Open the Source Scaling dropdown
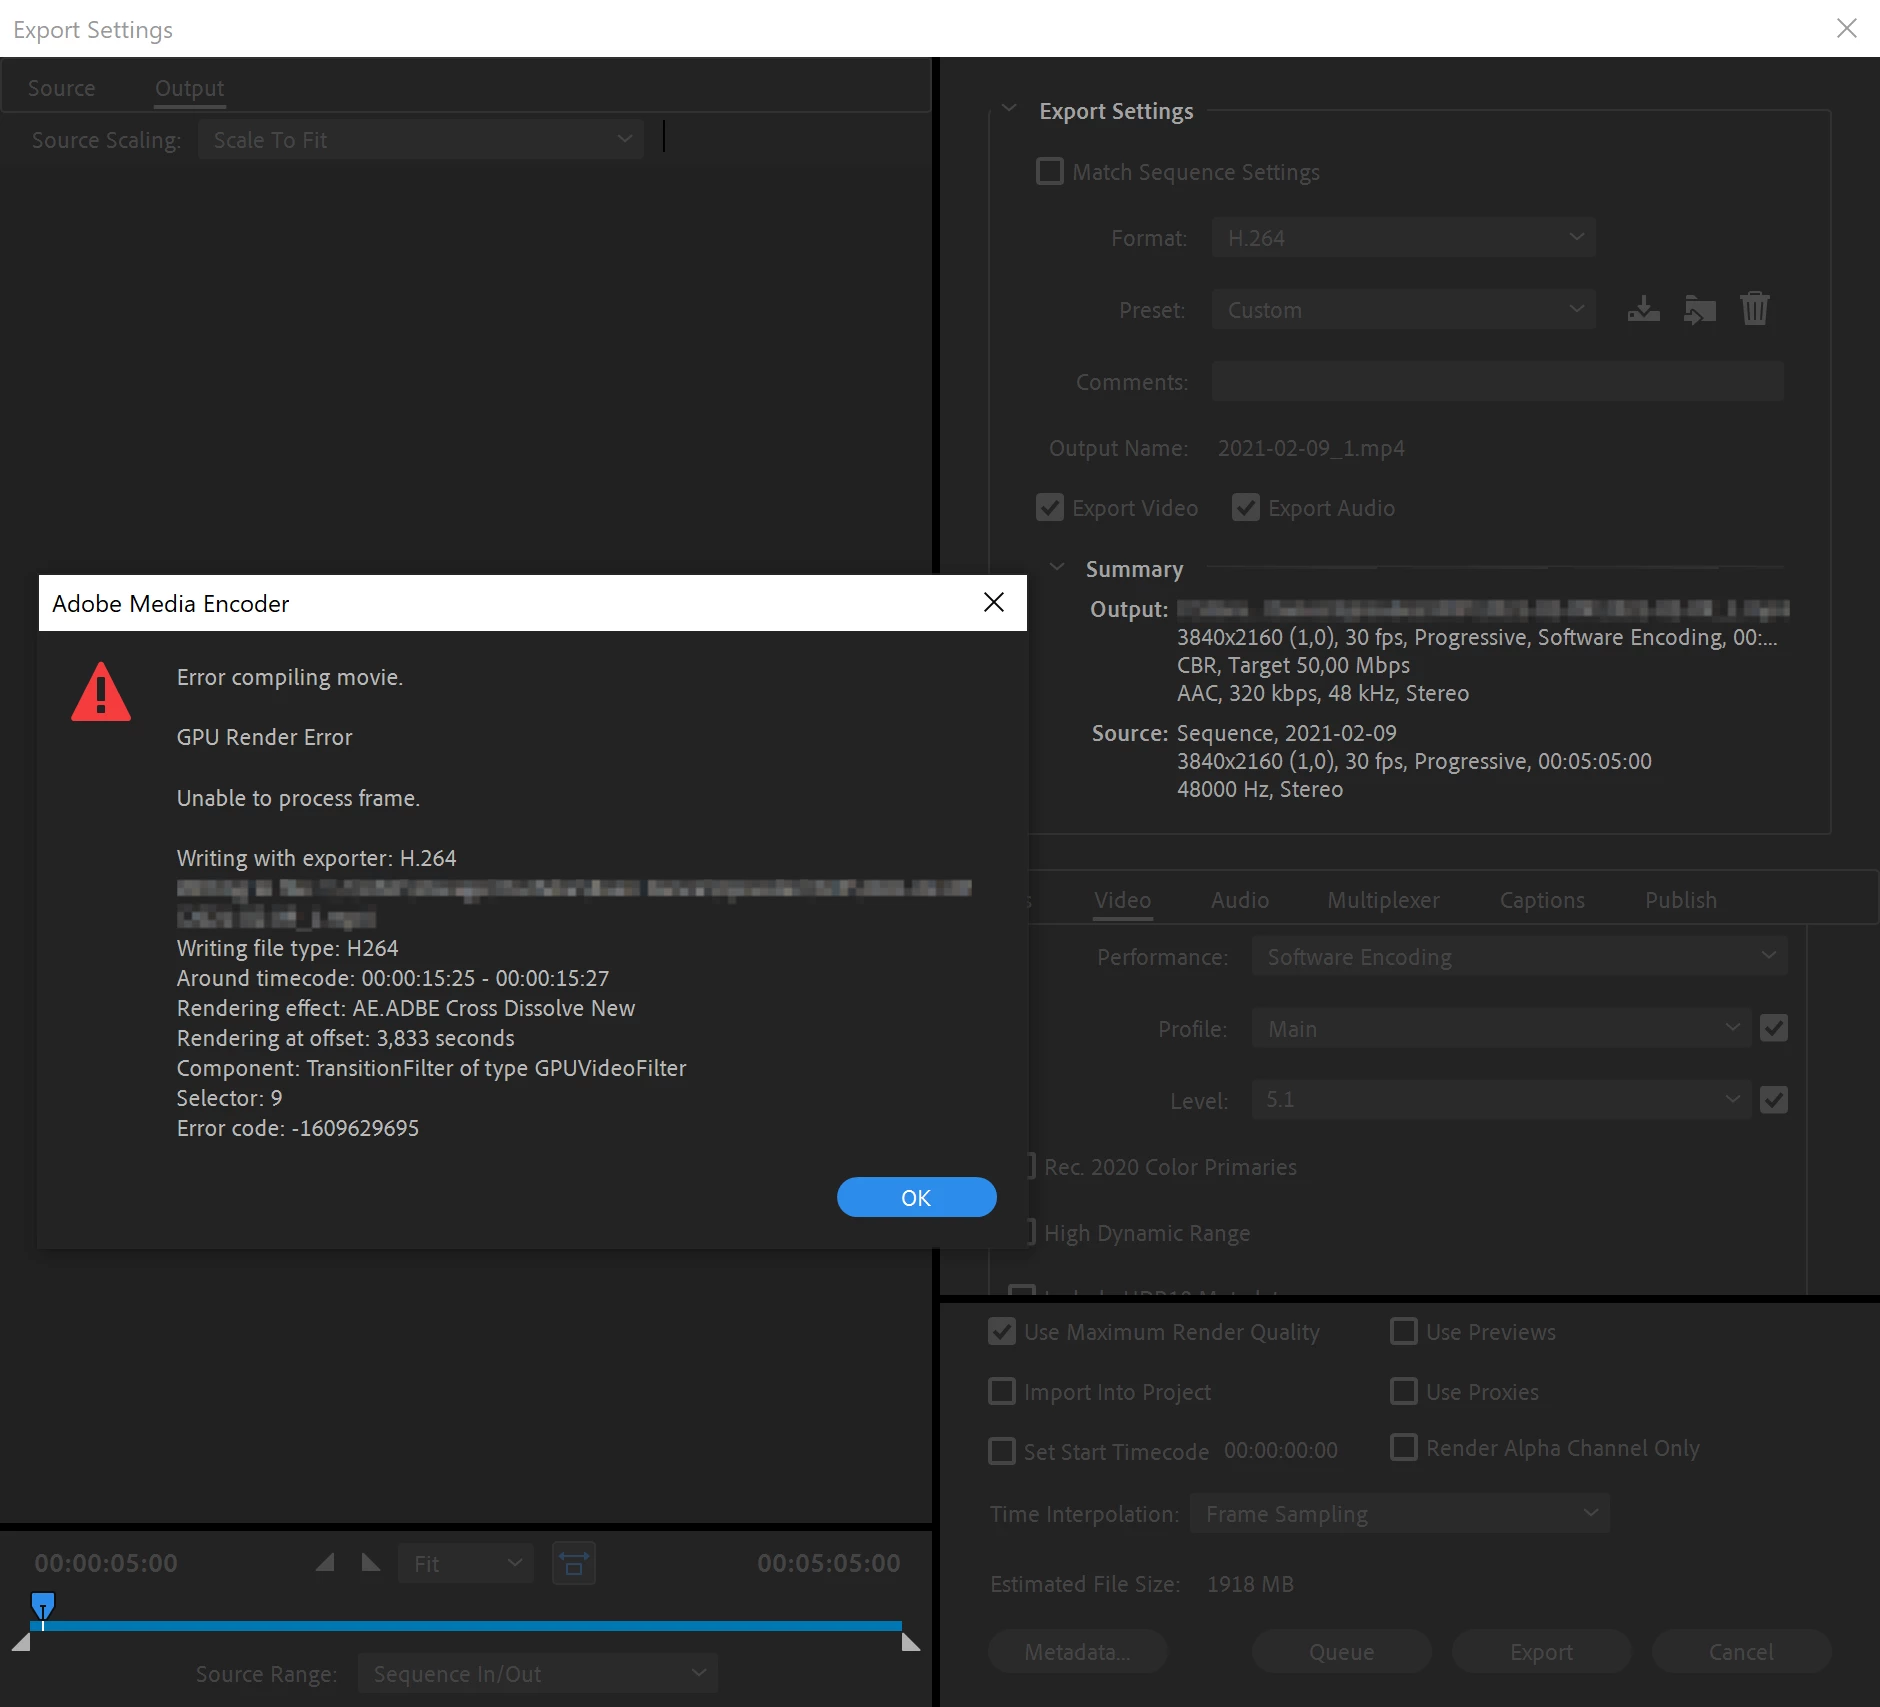This screenshot has width=1880, height=1707. click(x=421, y=139)
